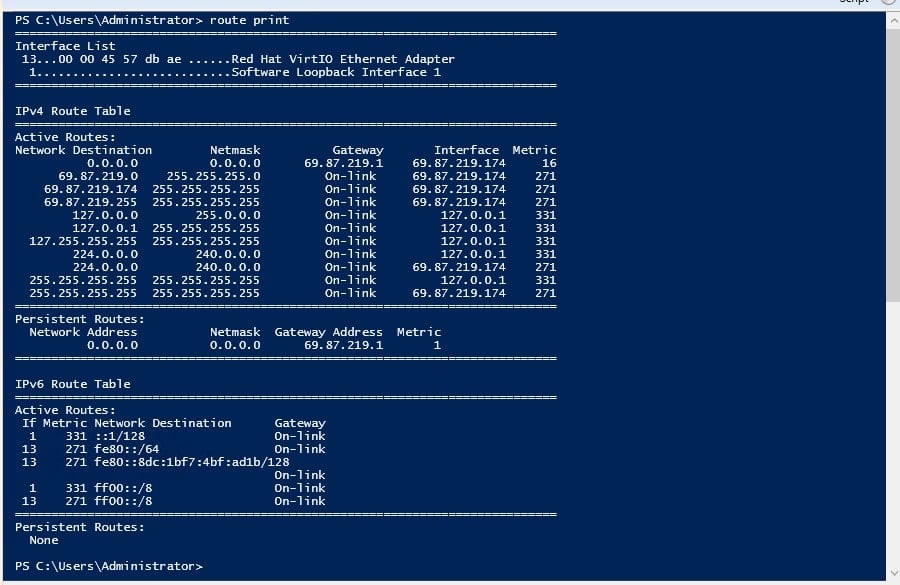The width and height of the screenshot is (900, 585).
Task: Click destination '69.87.219.0'
Action: pyautogui.click(x=98, y=176)
